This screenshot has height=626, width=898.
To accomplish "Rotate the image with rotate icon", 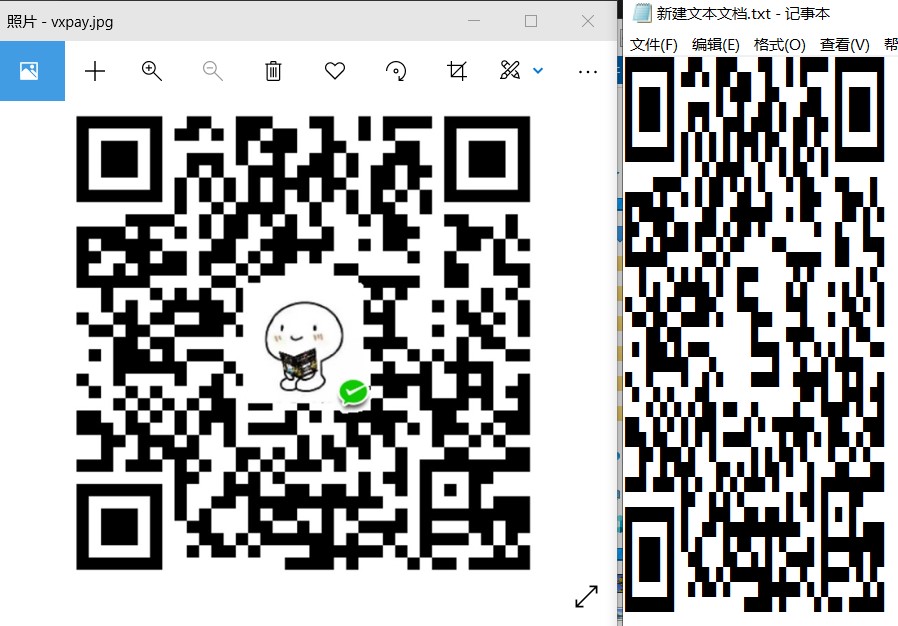I will pos(396,71).
